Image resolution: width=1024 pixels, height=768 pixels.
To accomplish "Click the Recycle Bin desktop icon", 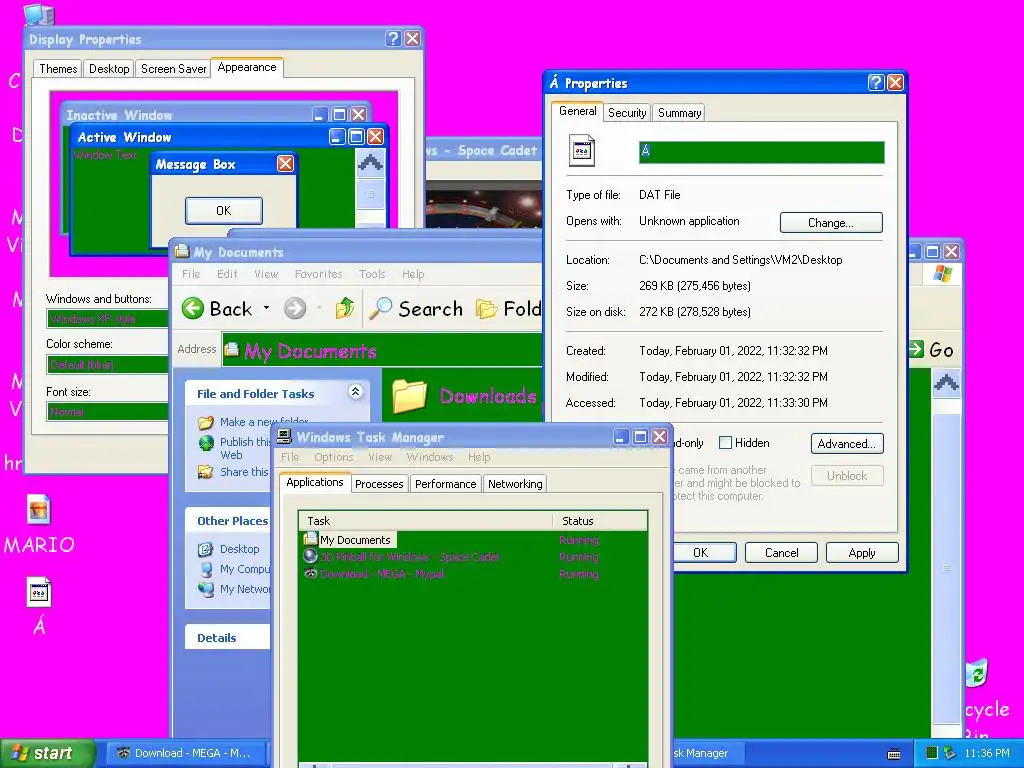I will coord(977,673).
